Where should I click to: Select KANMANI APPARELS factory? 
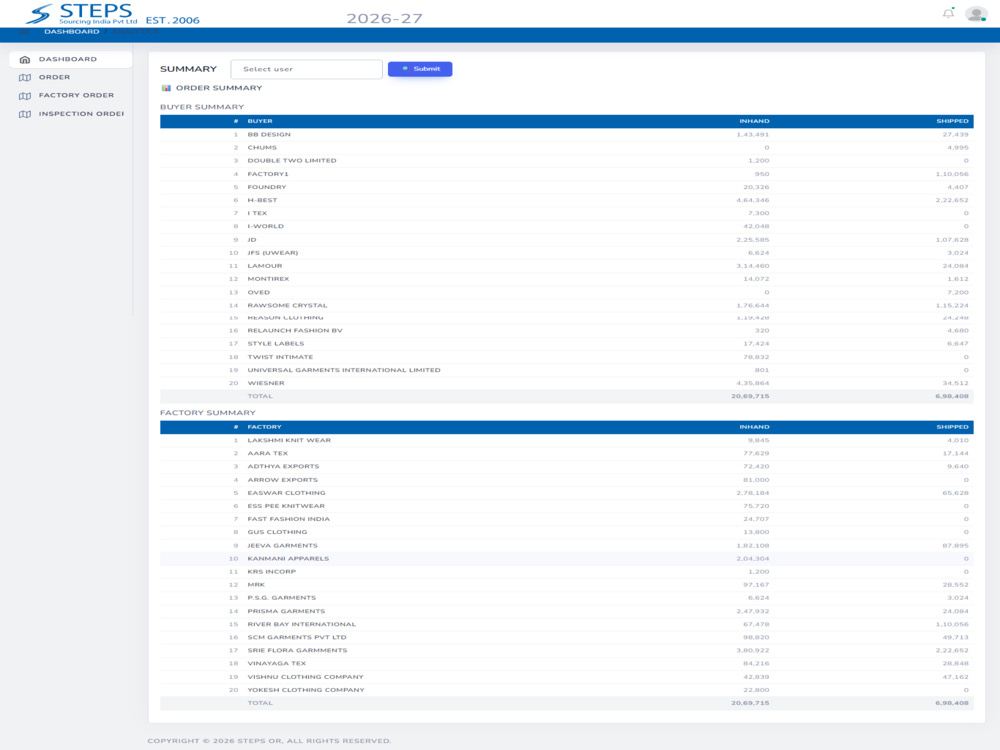(566, 559)
